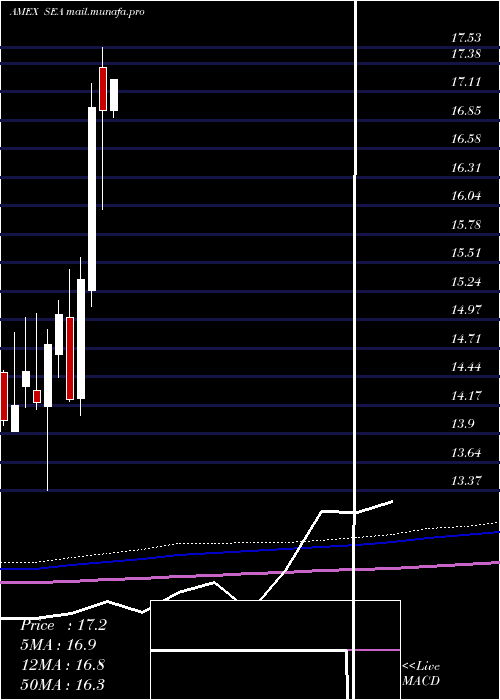Click the 5MA : 16.9 readout
This screenshot has height=700, width=500.
(58, 645)
